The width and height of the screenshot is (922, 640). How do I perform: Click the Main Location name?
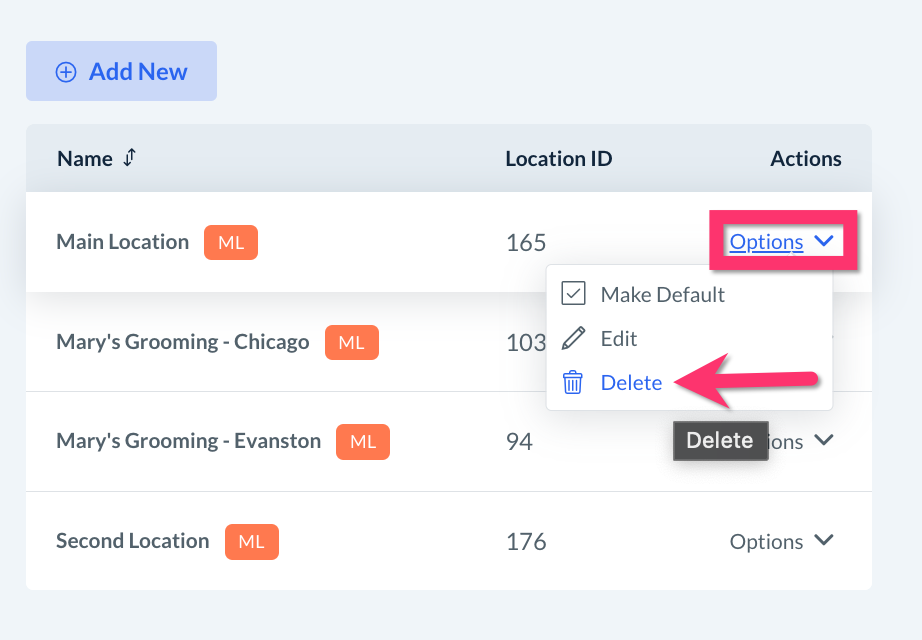point(122,242)
